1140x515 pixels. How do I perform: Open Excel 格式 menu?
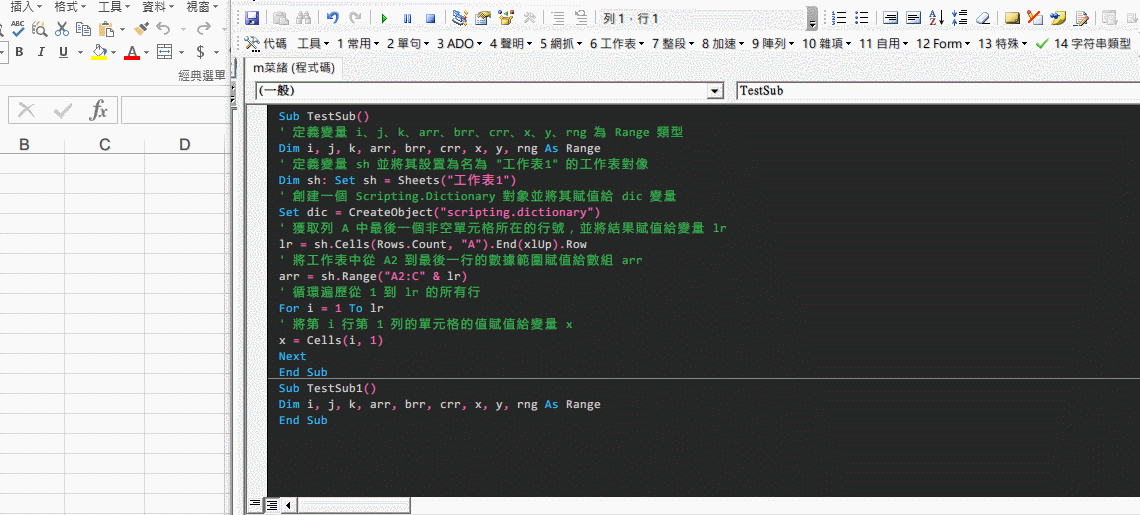70,7
